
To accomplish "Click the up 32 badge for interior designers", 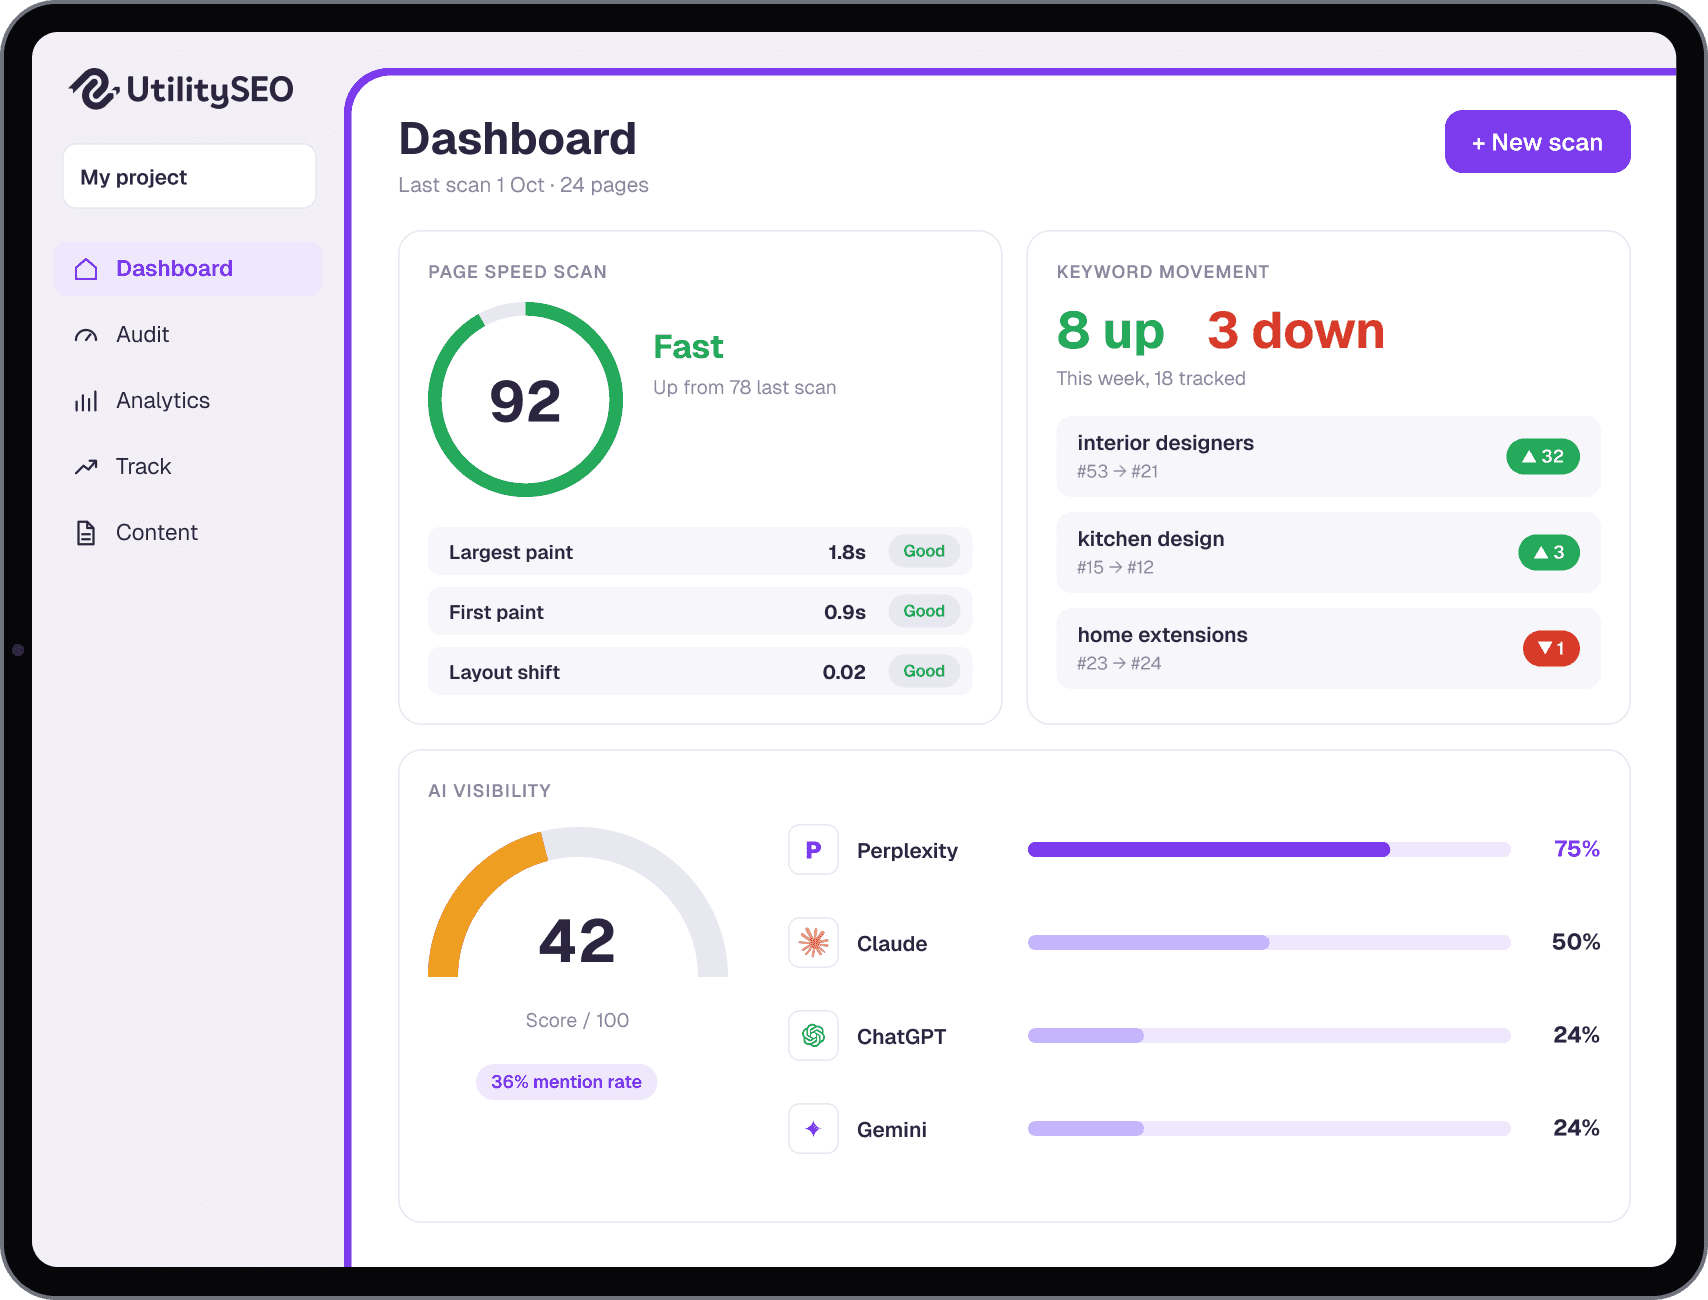I will coord(1543,457).
